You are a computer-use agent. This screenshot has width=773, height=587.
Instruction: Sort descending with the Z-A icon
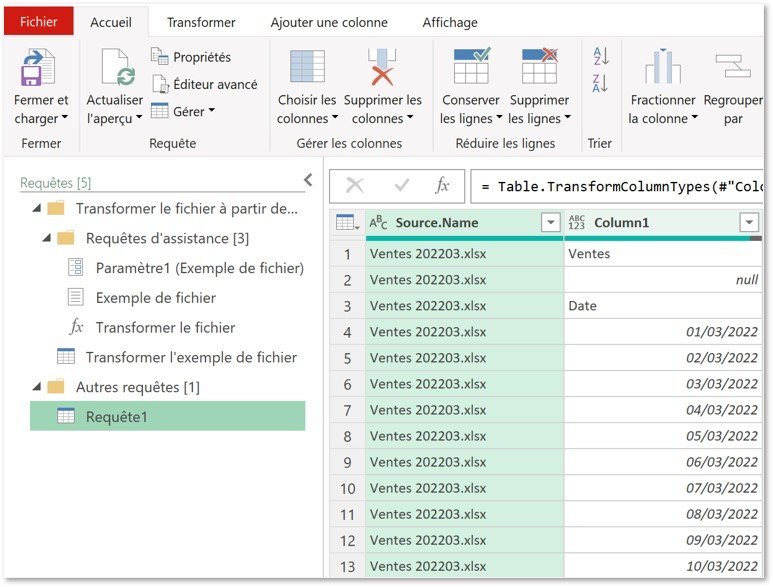pos(600,83)
